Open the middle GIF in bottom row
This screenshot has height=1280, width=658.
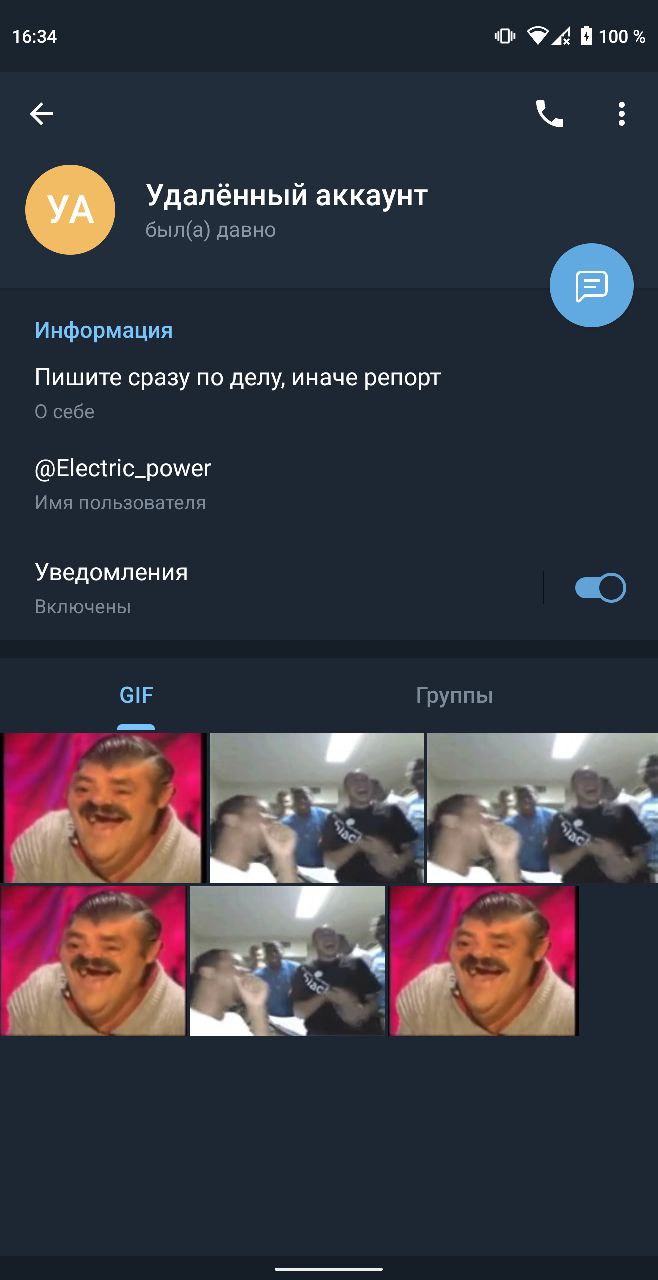[288, 960]
